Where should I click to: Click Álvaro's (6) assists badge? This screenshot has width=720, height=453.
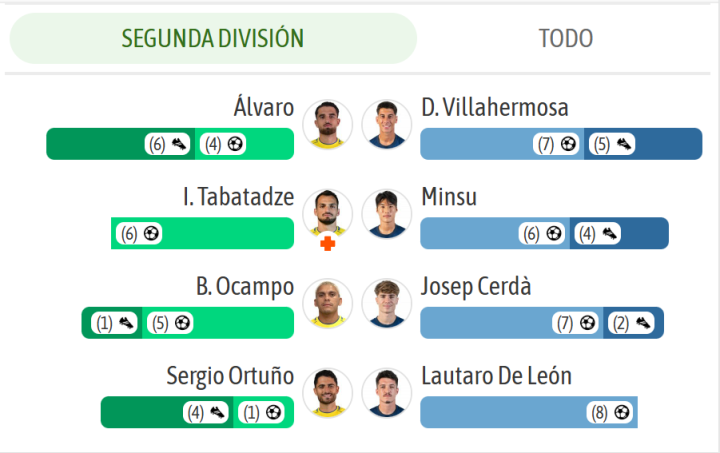coord(168,144)
